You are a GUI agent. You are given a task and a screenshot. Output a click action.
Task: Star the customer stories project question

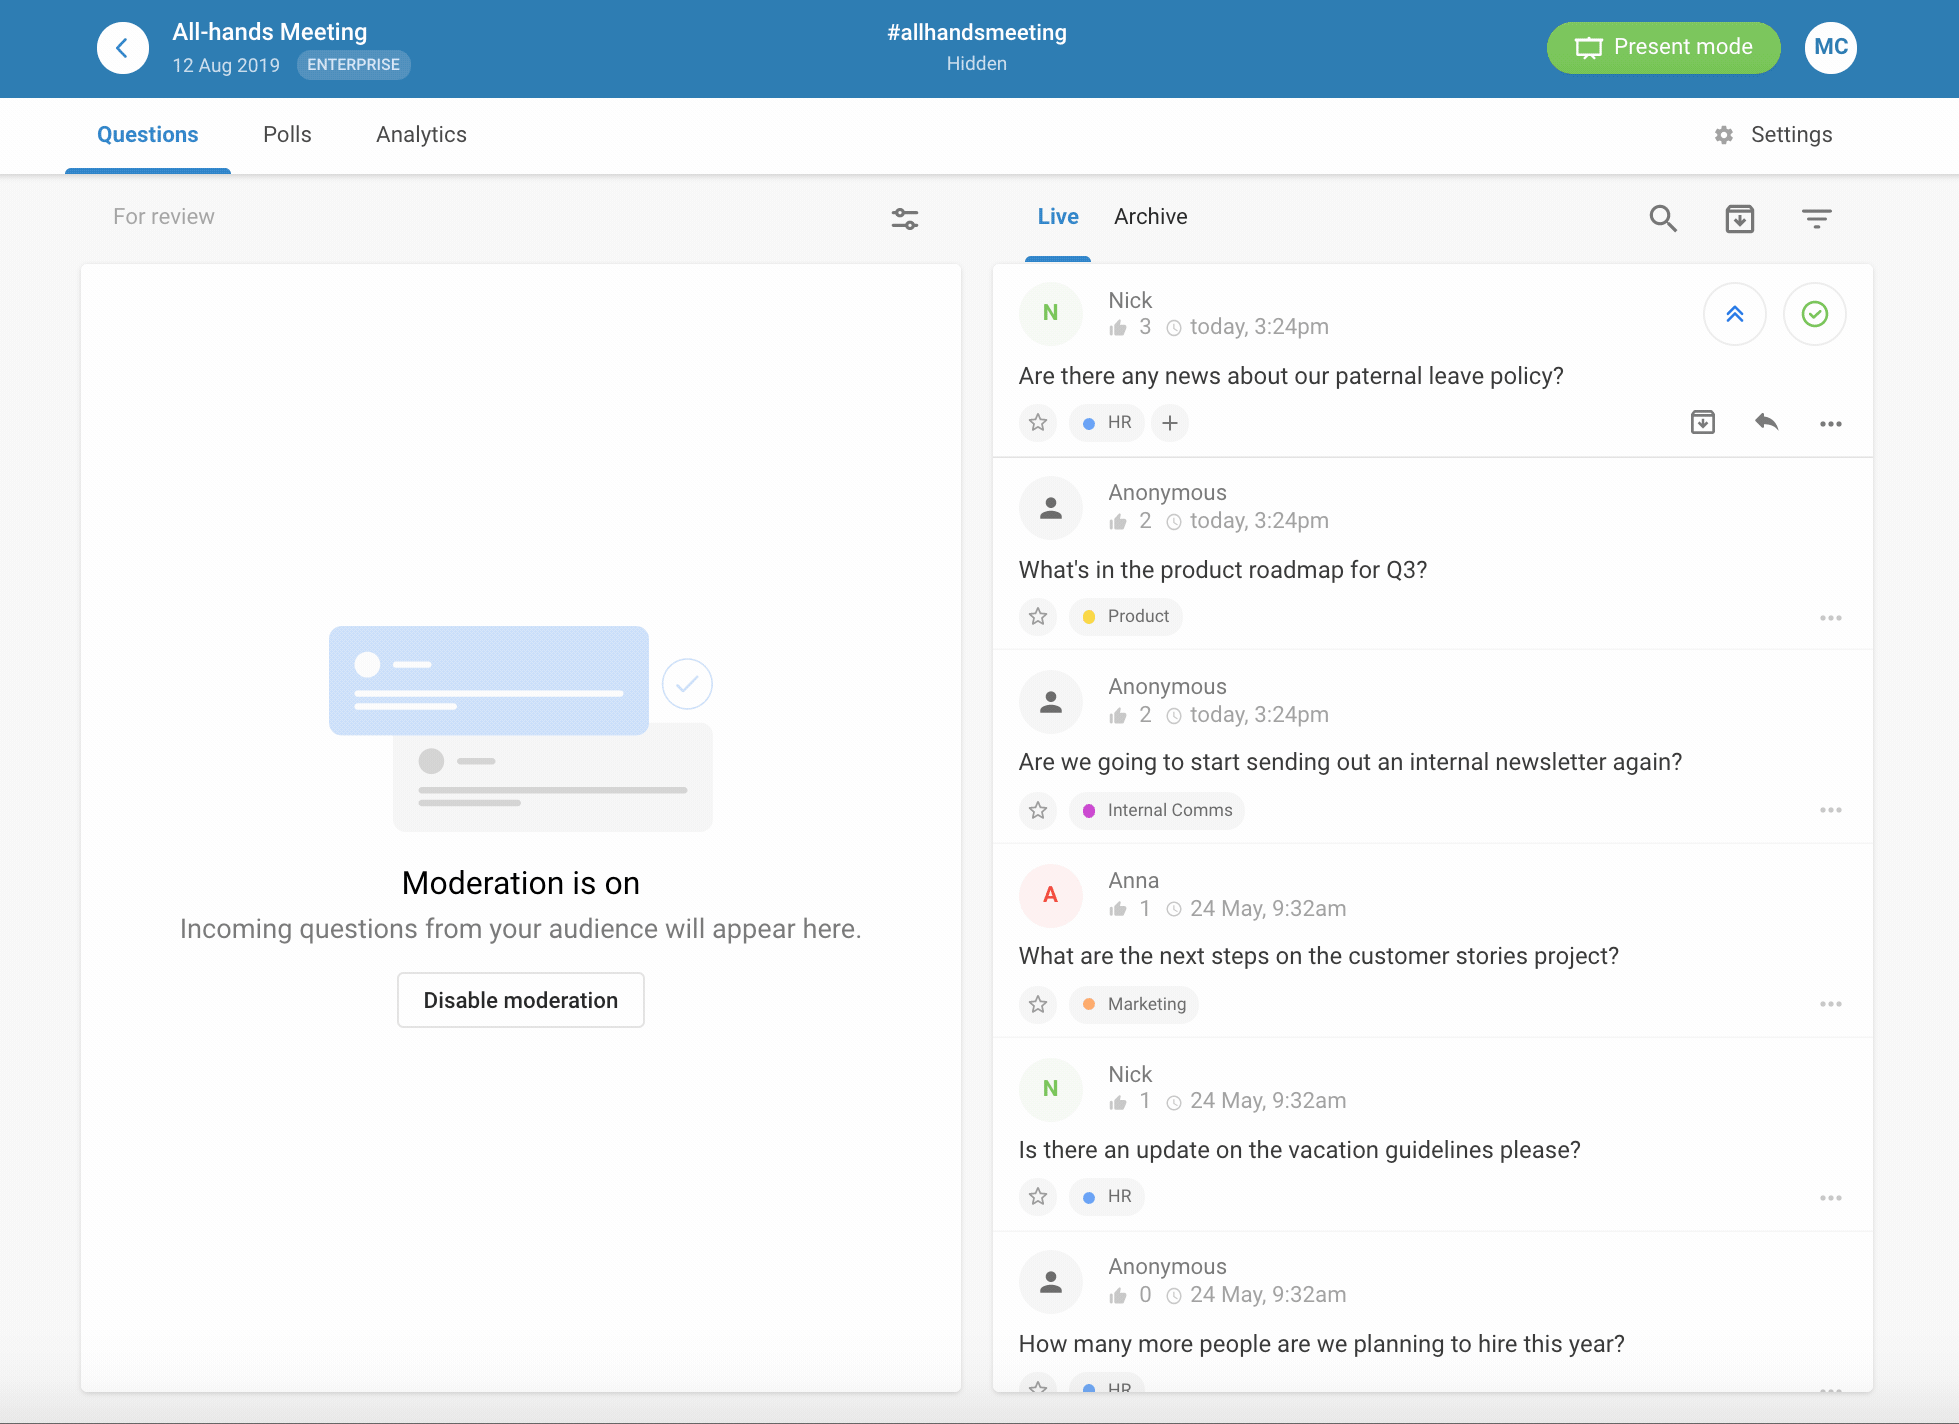[1038, 1004]
